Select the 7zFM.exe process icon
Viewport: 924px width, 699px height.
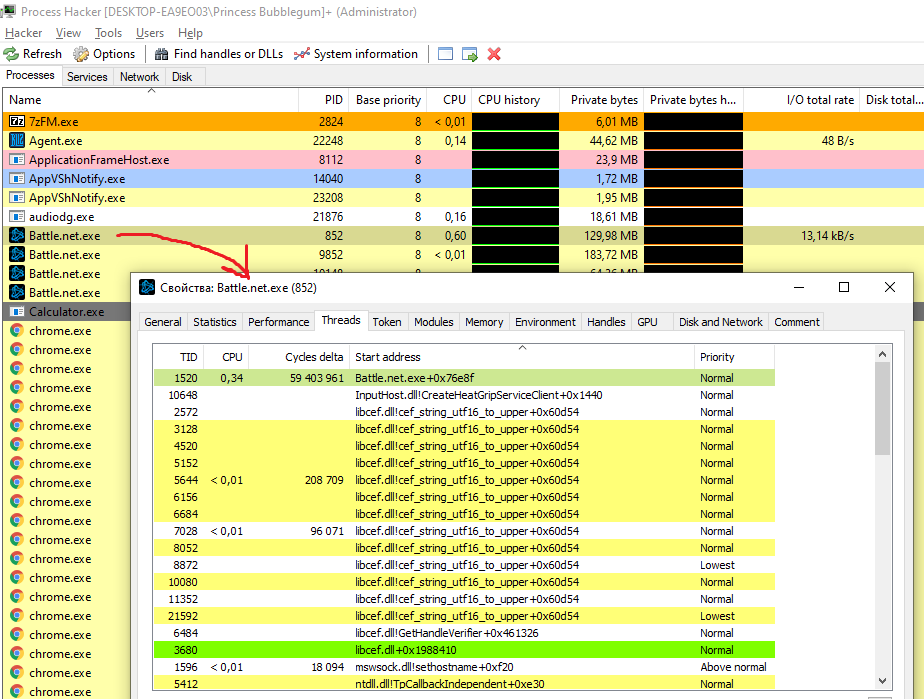pyautogui.click(x=17, y=121)
